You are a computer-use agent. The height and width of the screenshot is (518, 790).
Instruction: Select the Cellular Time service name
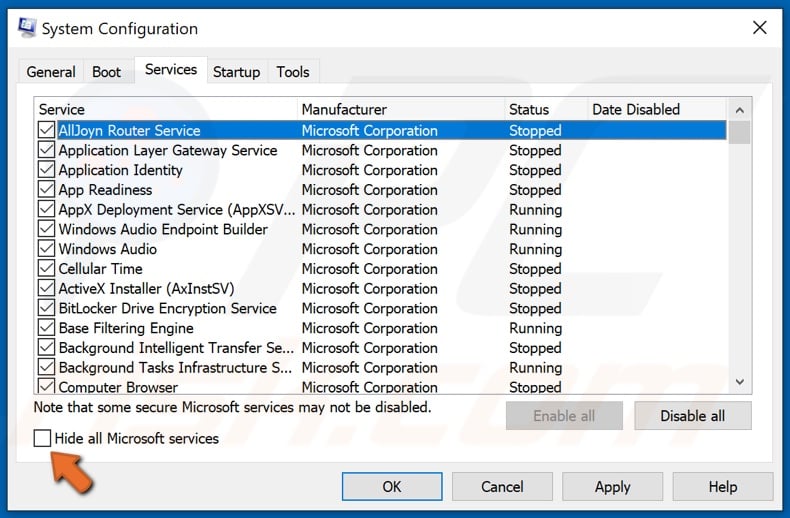(x=100, y=269)
